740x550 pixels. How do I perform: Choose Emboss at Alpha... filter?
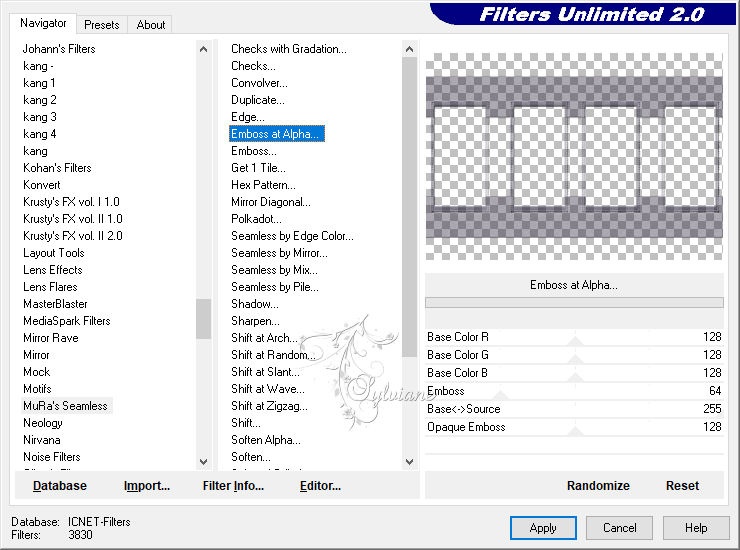coord(275,134)
